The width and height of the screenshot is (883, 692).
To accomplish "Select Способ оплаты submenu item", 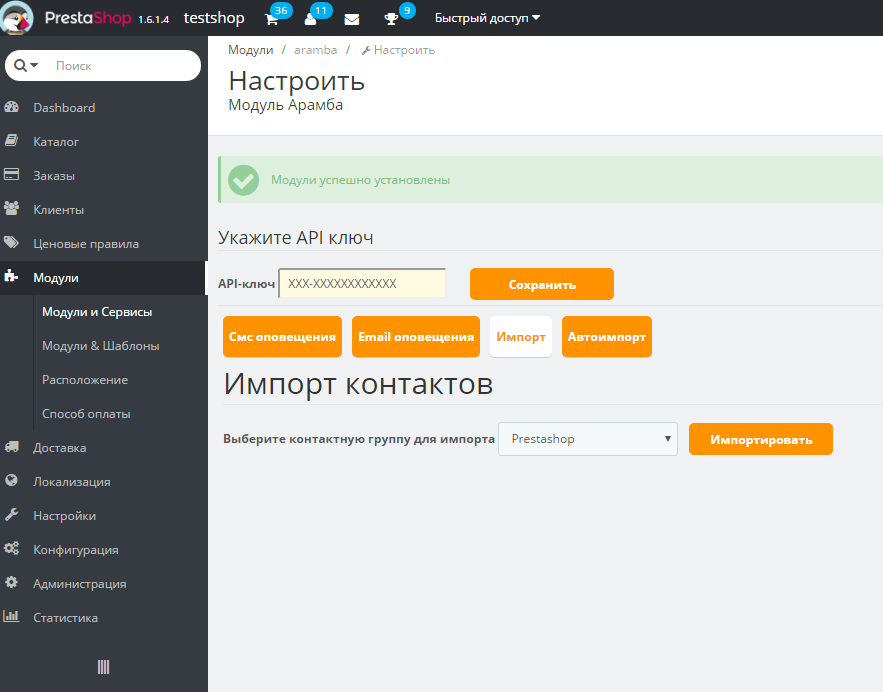I will [x=86, y=414].
